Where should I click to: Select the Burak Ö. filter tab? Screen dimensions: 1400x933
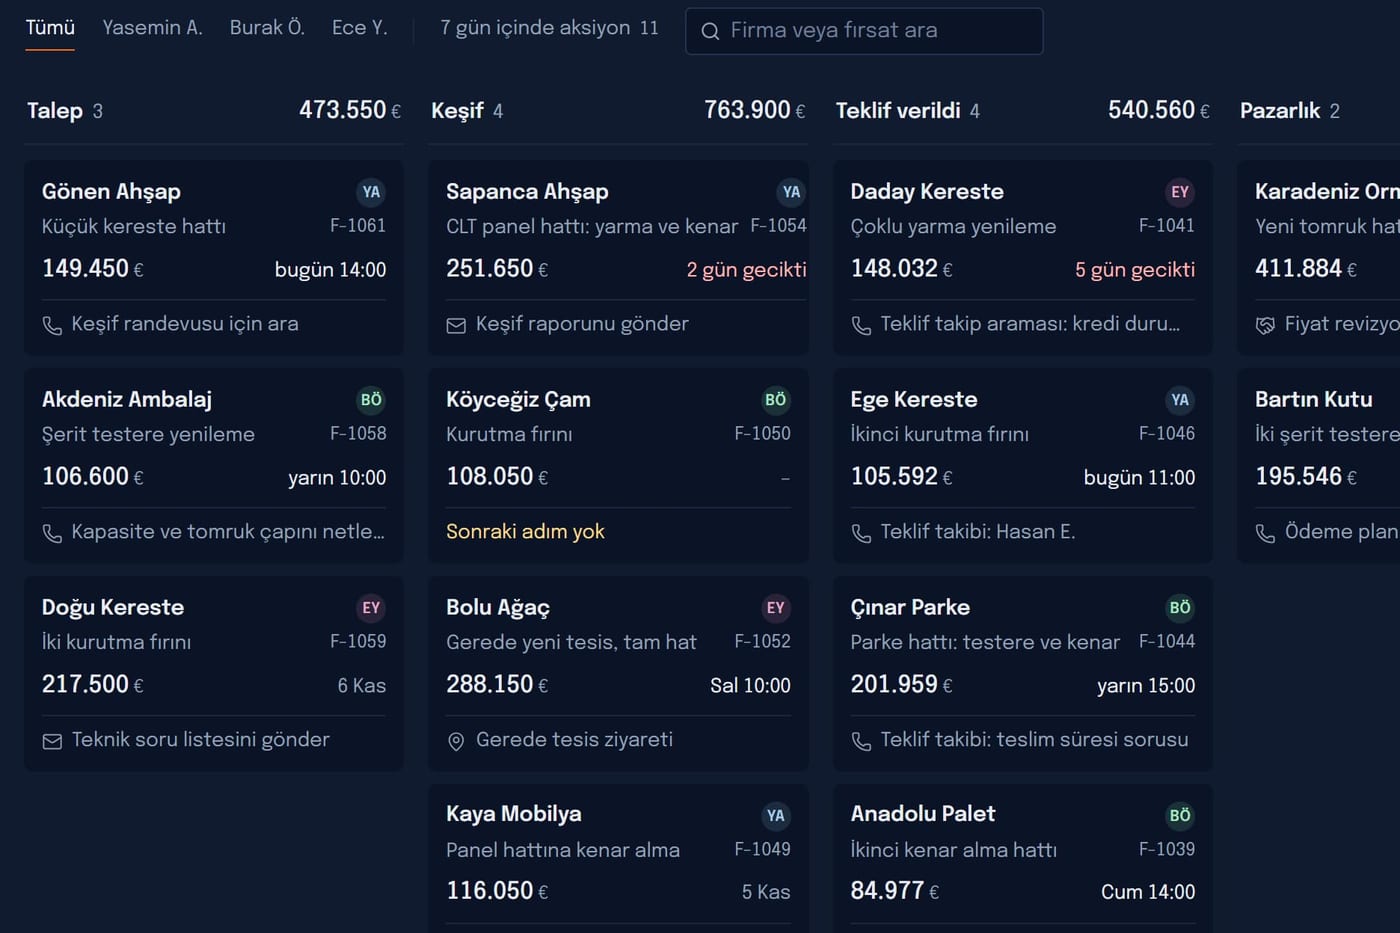pyautogui.click(x=267, y=28)
